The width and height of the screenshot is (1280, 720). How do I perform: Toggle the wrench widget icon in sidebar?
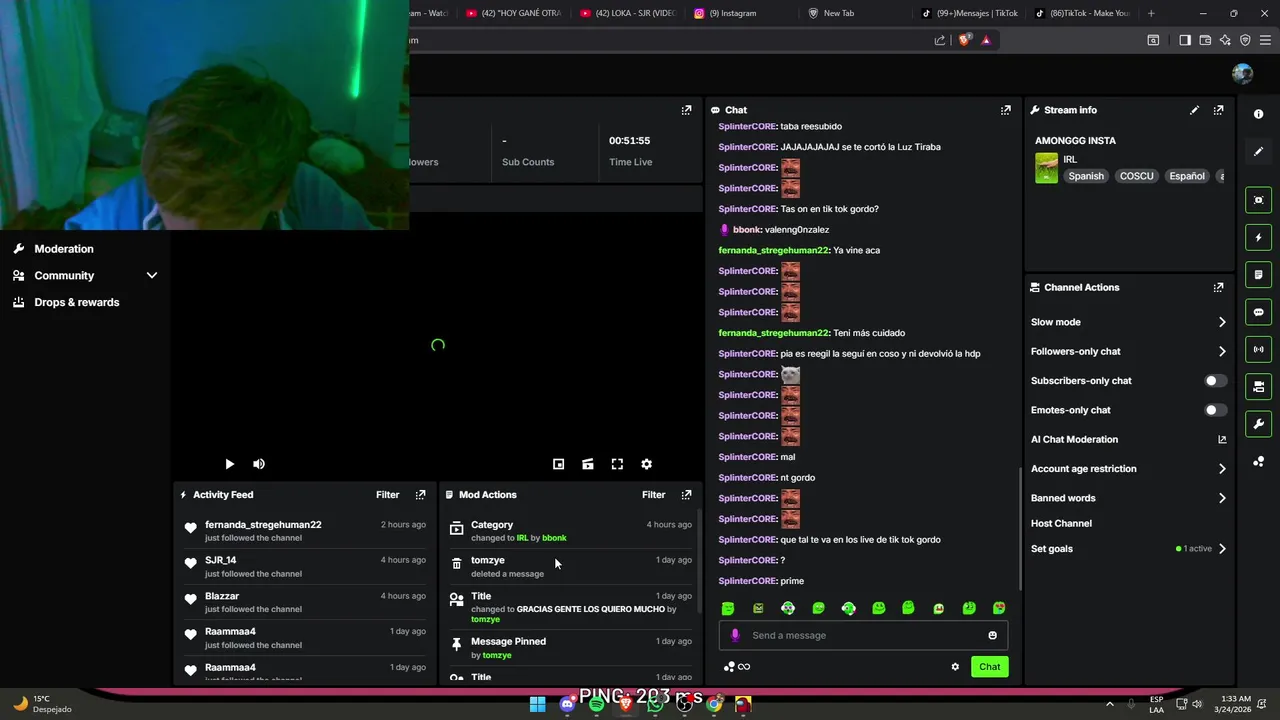(x=1258, y=423)
